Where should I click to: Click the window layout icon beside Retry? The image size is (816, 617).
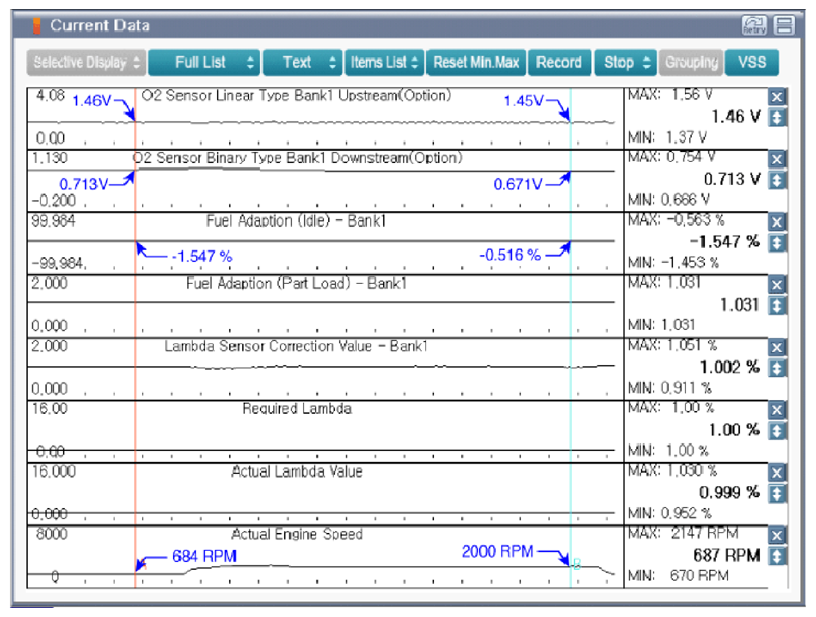coord(785,25)
